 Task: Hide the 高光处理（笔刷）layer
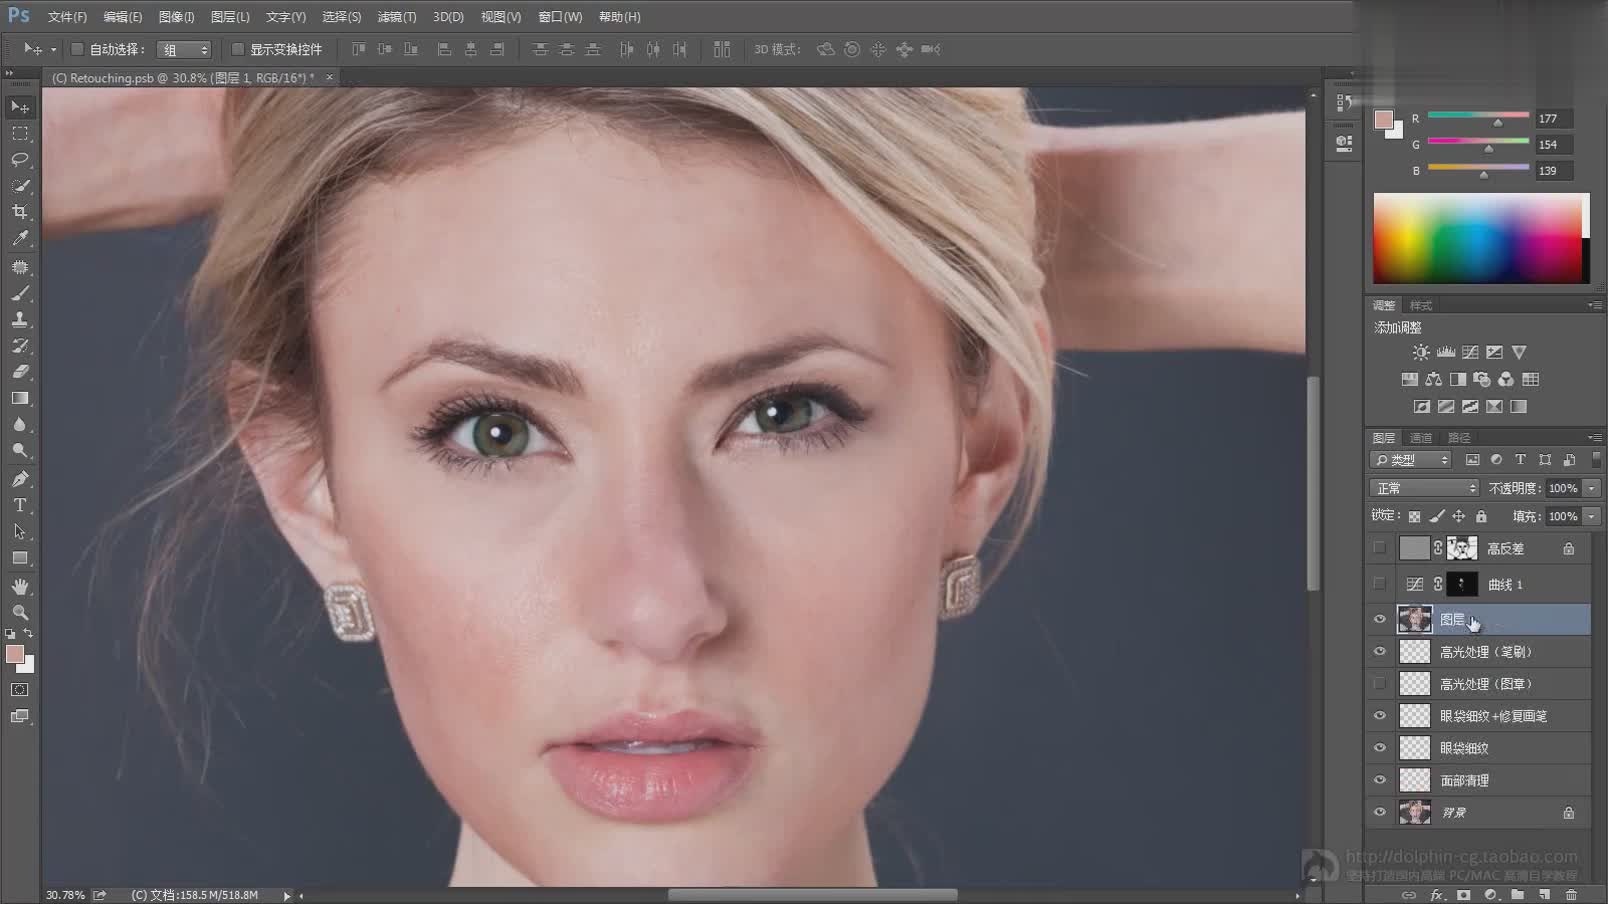point(1380,652)
